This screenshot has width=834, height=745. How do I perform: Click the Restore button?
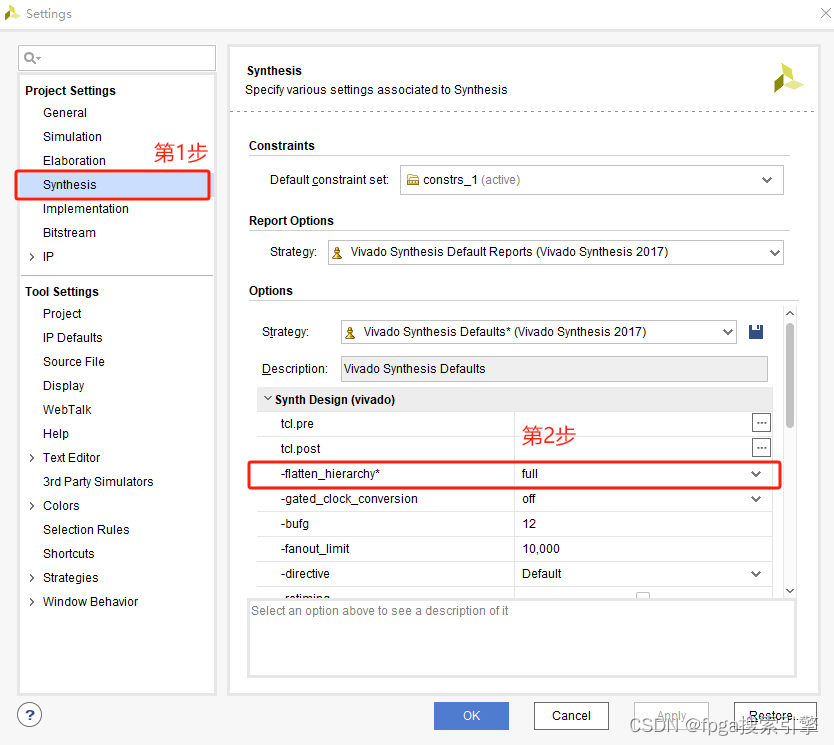point(775,716)
